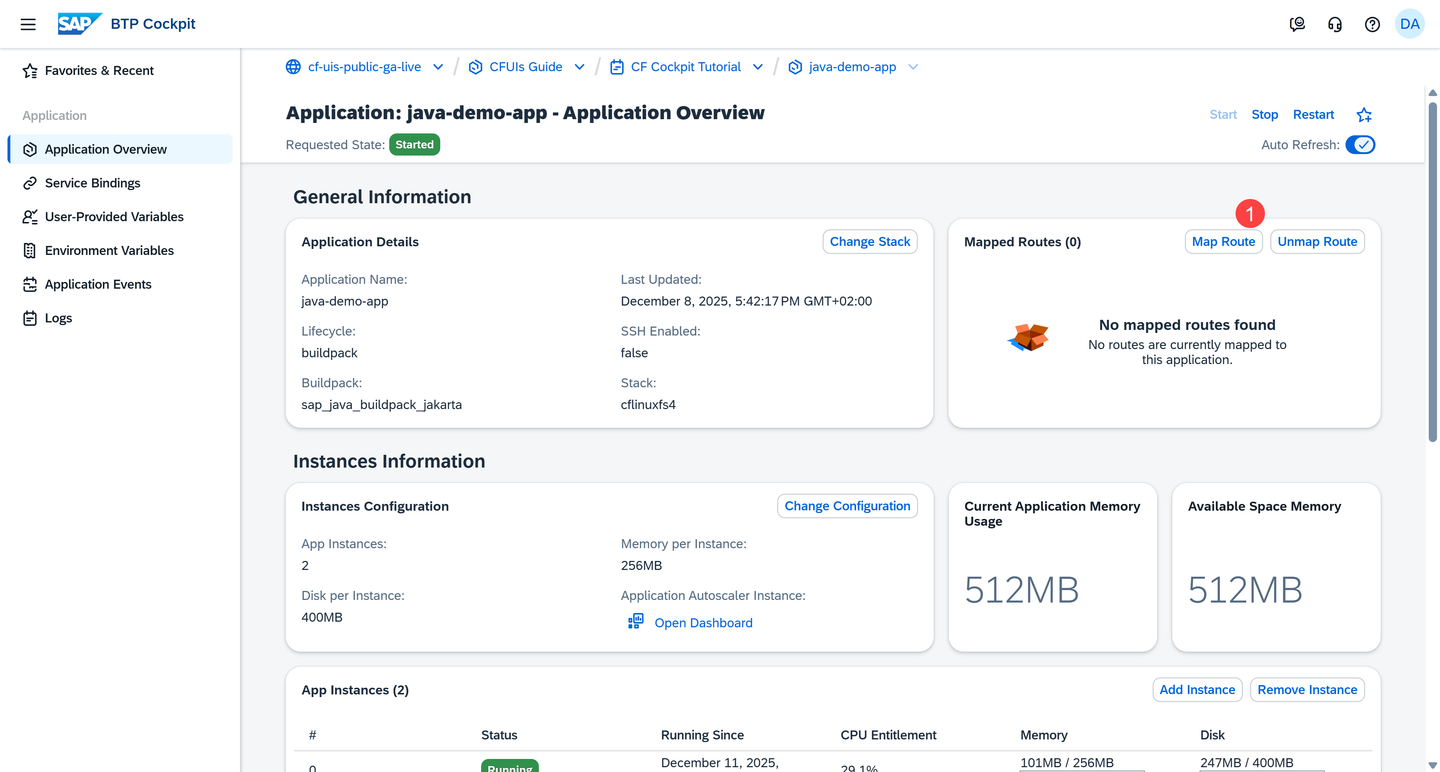Viewport: 1440px width, 772px height.
Task: Open the Autoscaler Open Dashboard link
Action: point(703,623)
